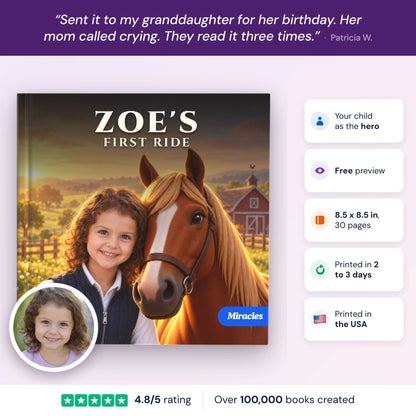416x416 pixels.
Task: Click the ZOE'S book title text
Action: click(x=146, y=122)
